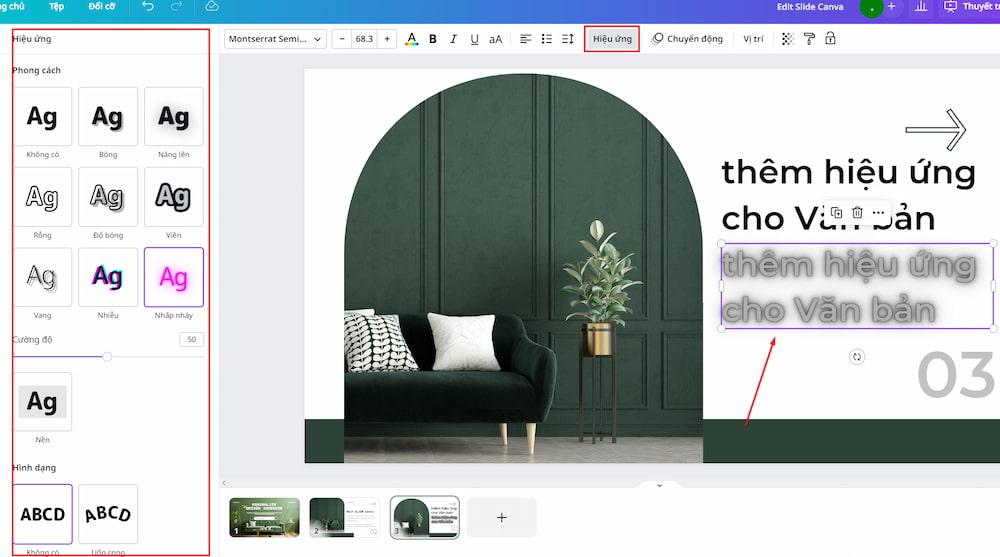Duplicate the selected text box
This screenshot has width=1000, height=557.
coord(837,212)
